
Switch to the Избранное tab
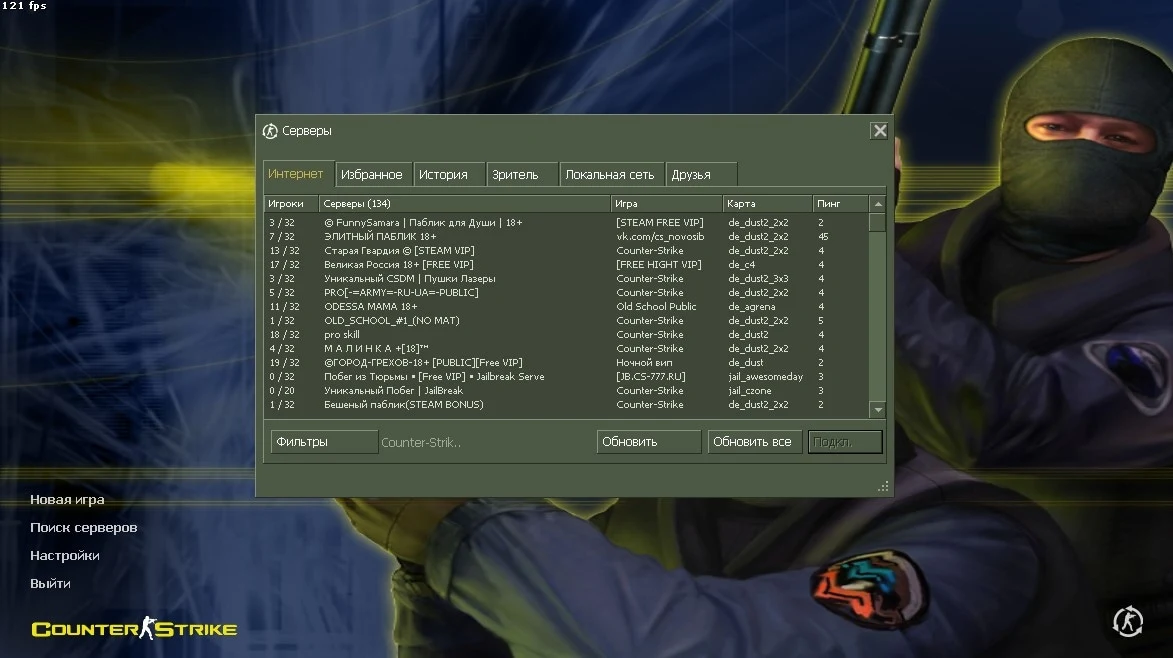[x=372, y=174]
